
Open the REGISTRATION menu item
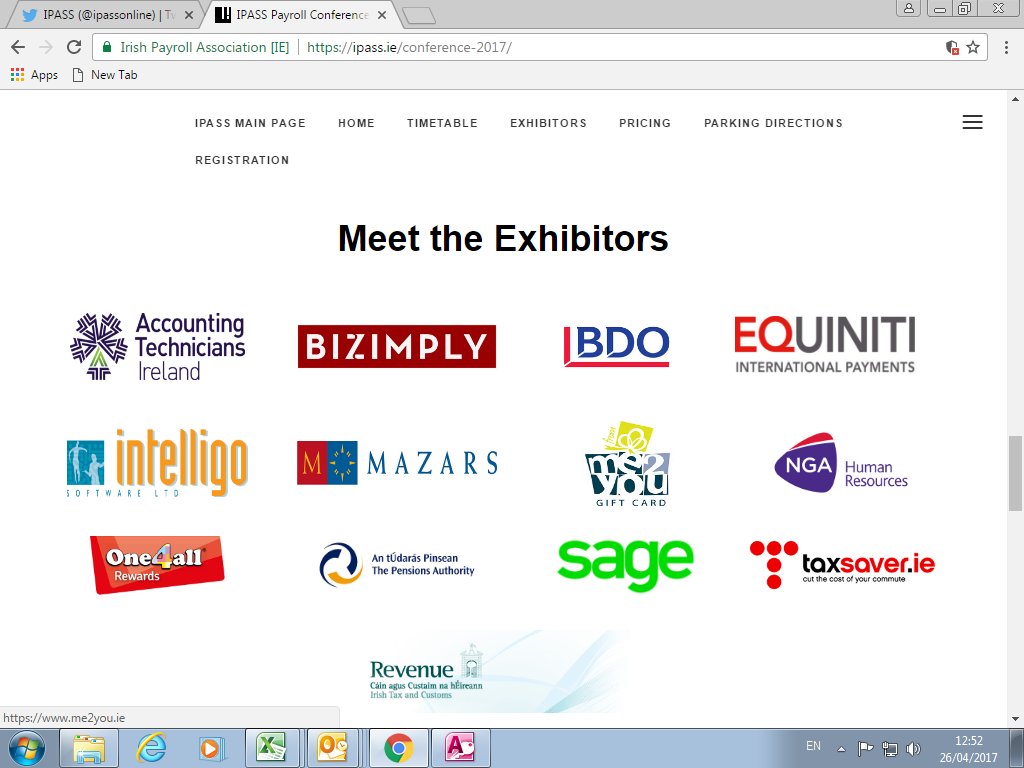(242, 160)
